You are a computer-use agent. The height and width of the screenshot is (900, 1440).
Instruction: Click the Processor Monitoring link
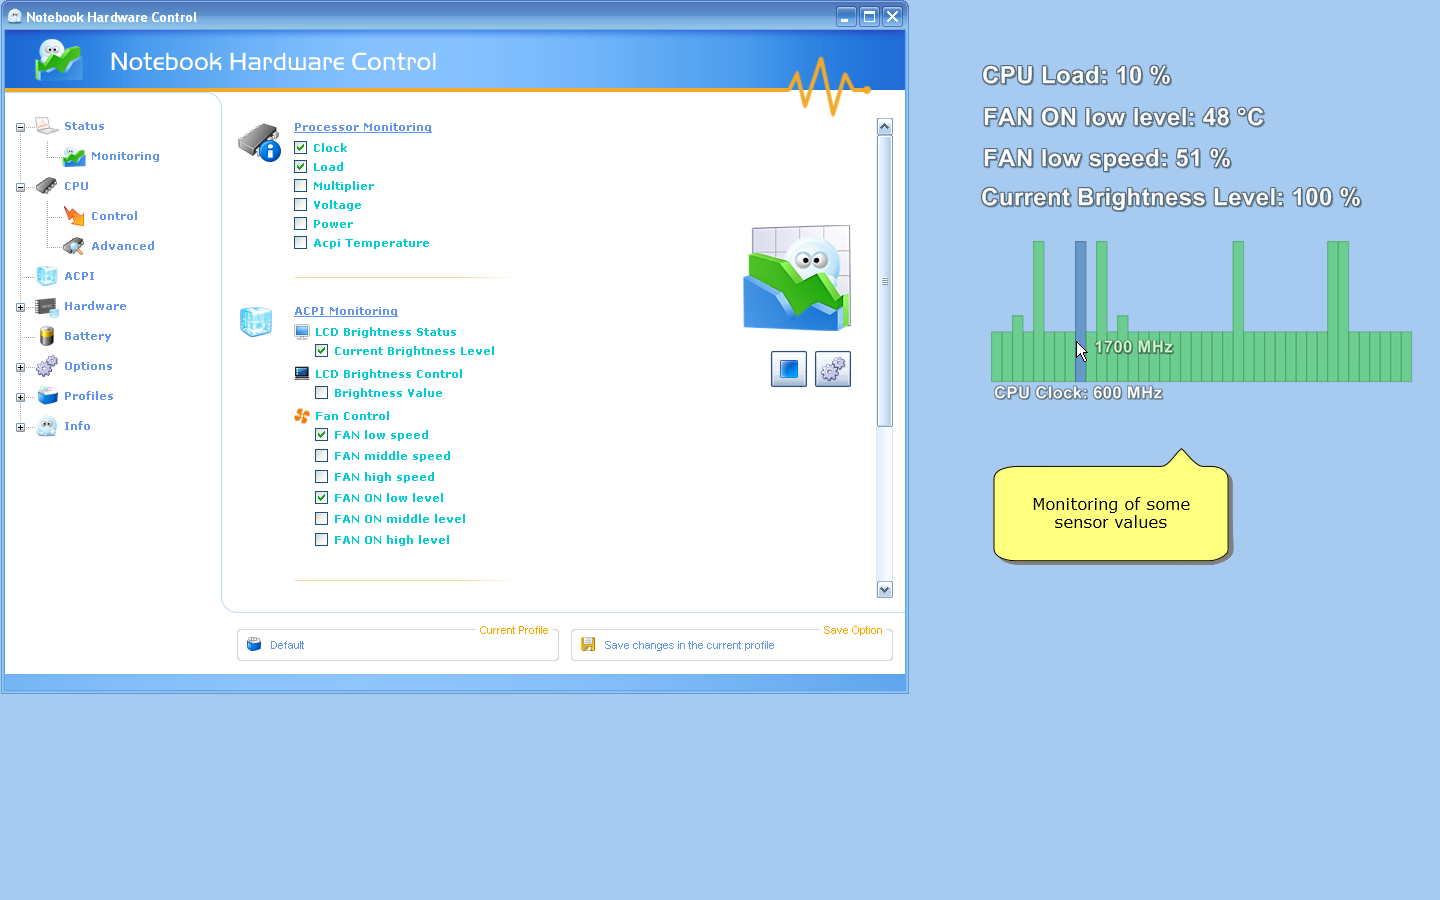pyautogui.click(x=362, y=127)
